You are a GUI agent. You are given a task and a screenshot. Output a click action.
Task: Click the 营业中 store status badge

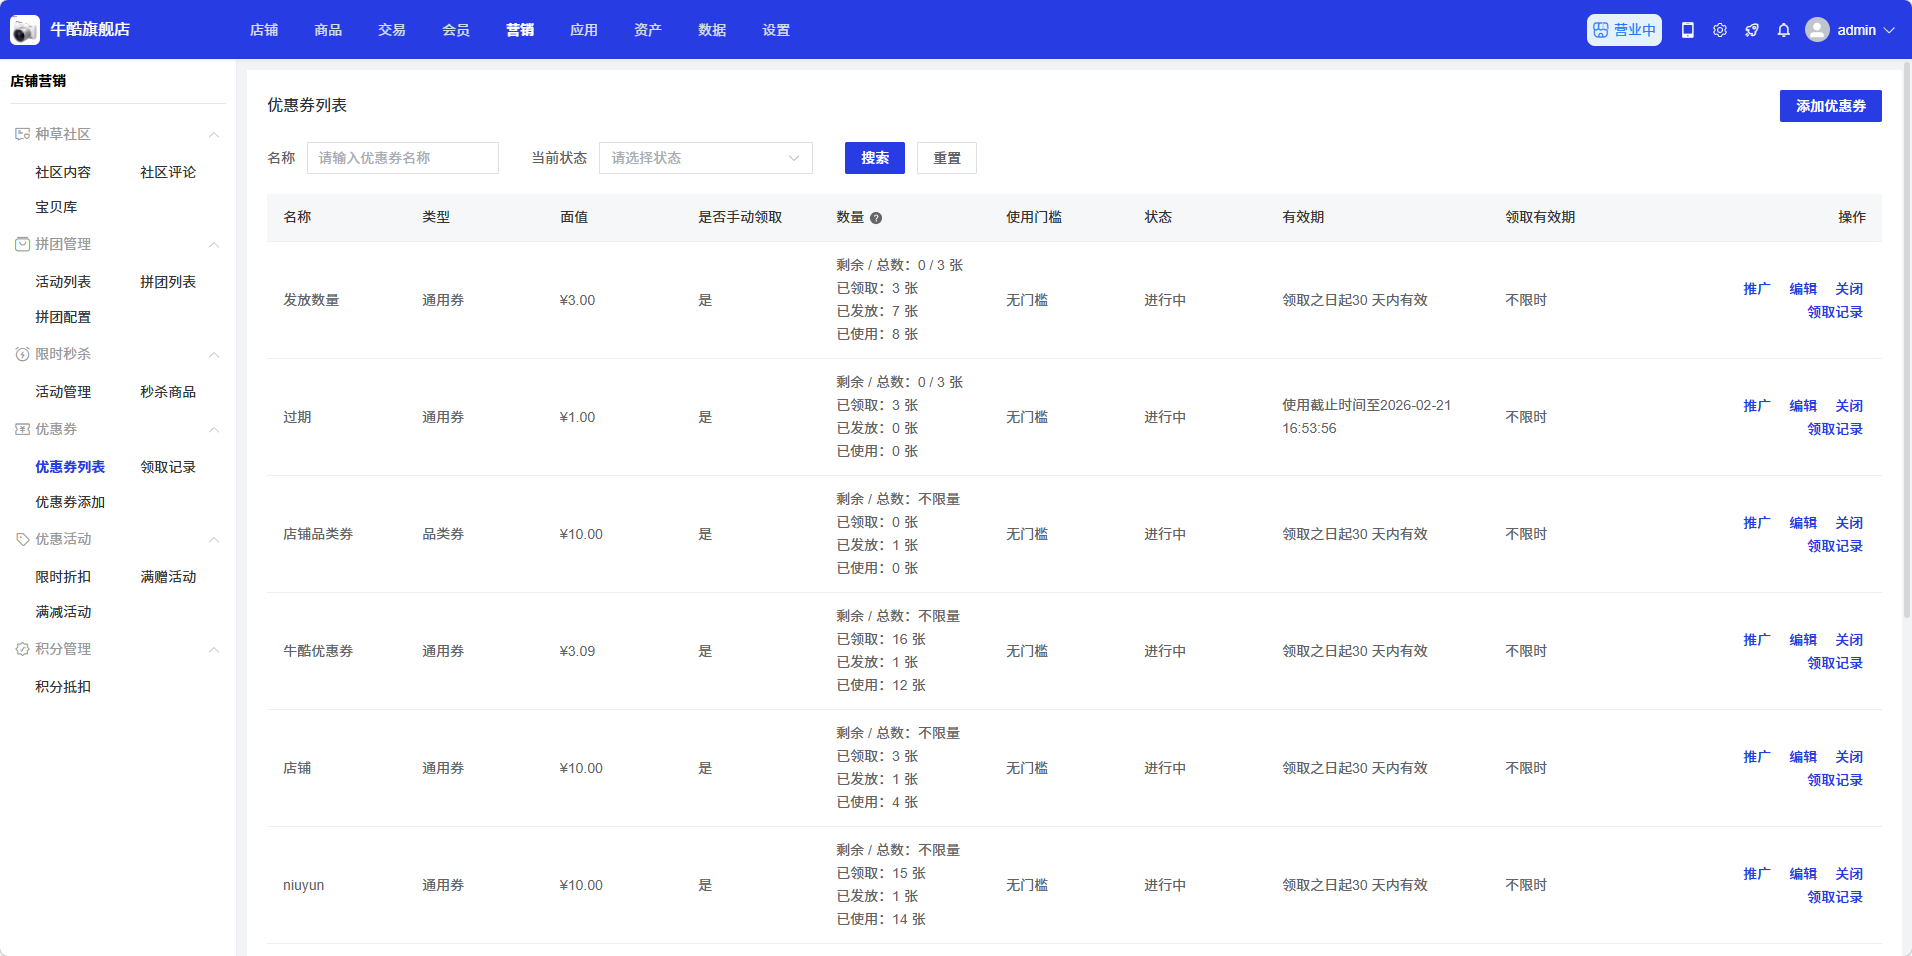pos(1624,30)
